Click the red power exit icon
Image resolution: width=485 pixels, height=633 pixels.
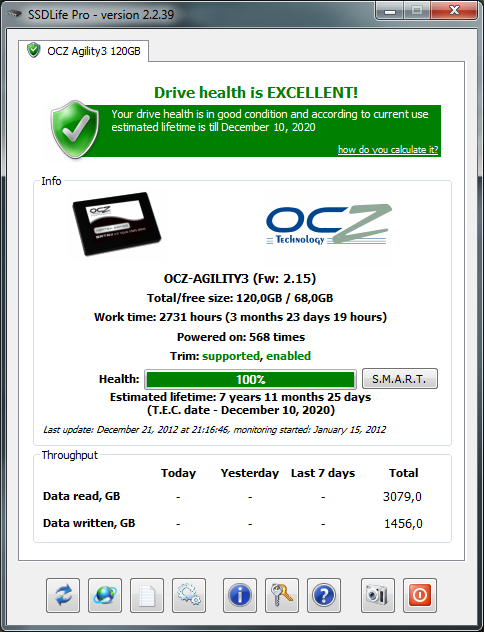tap(420, 595)
